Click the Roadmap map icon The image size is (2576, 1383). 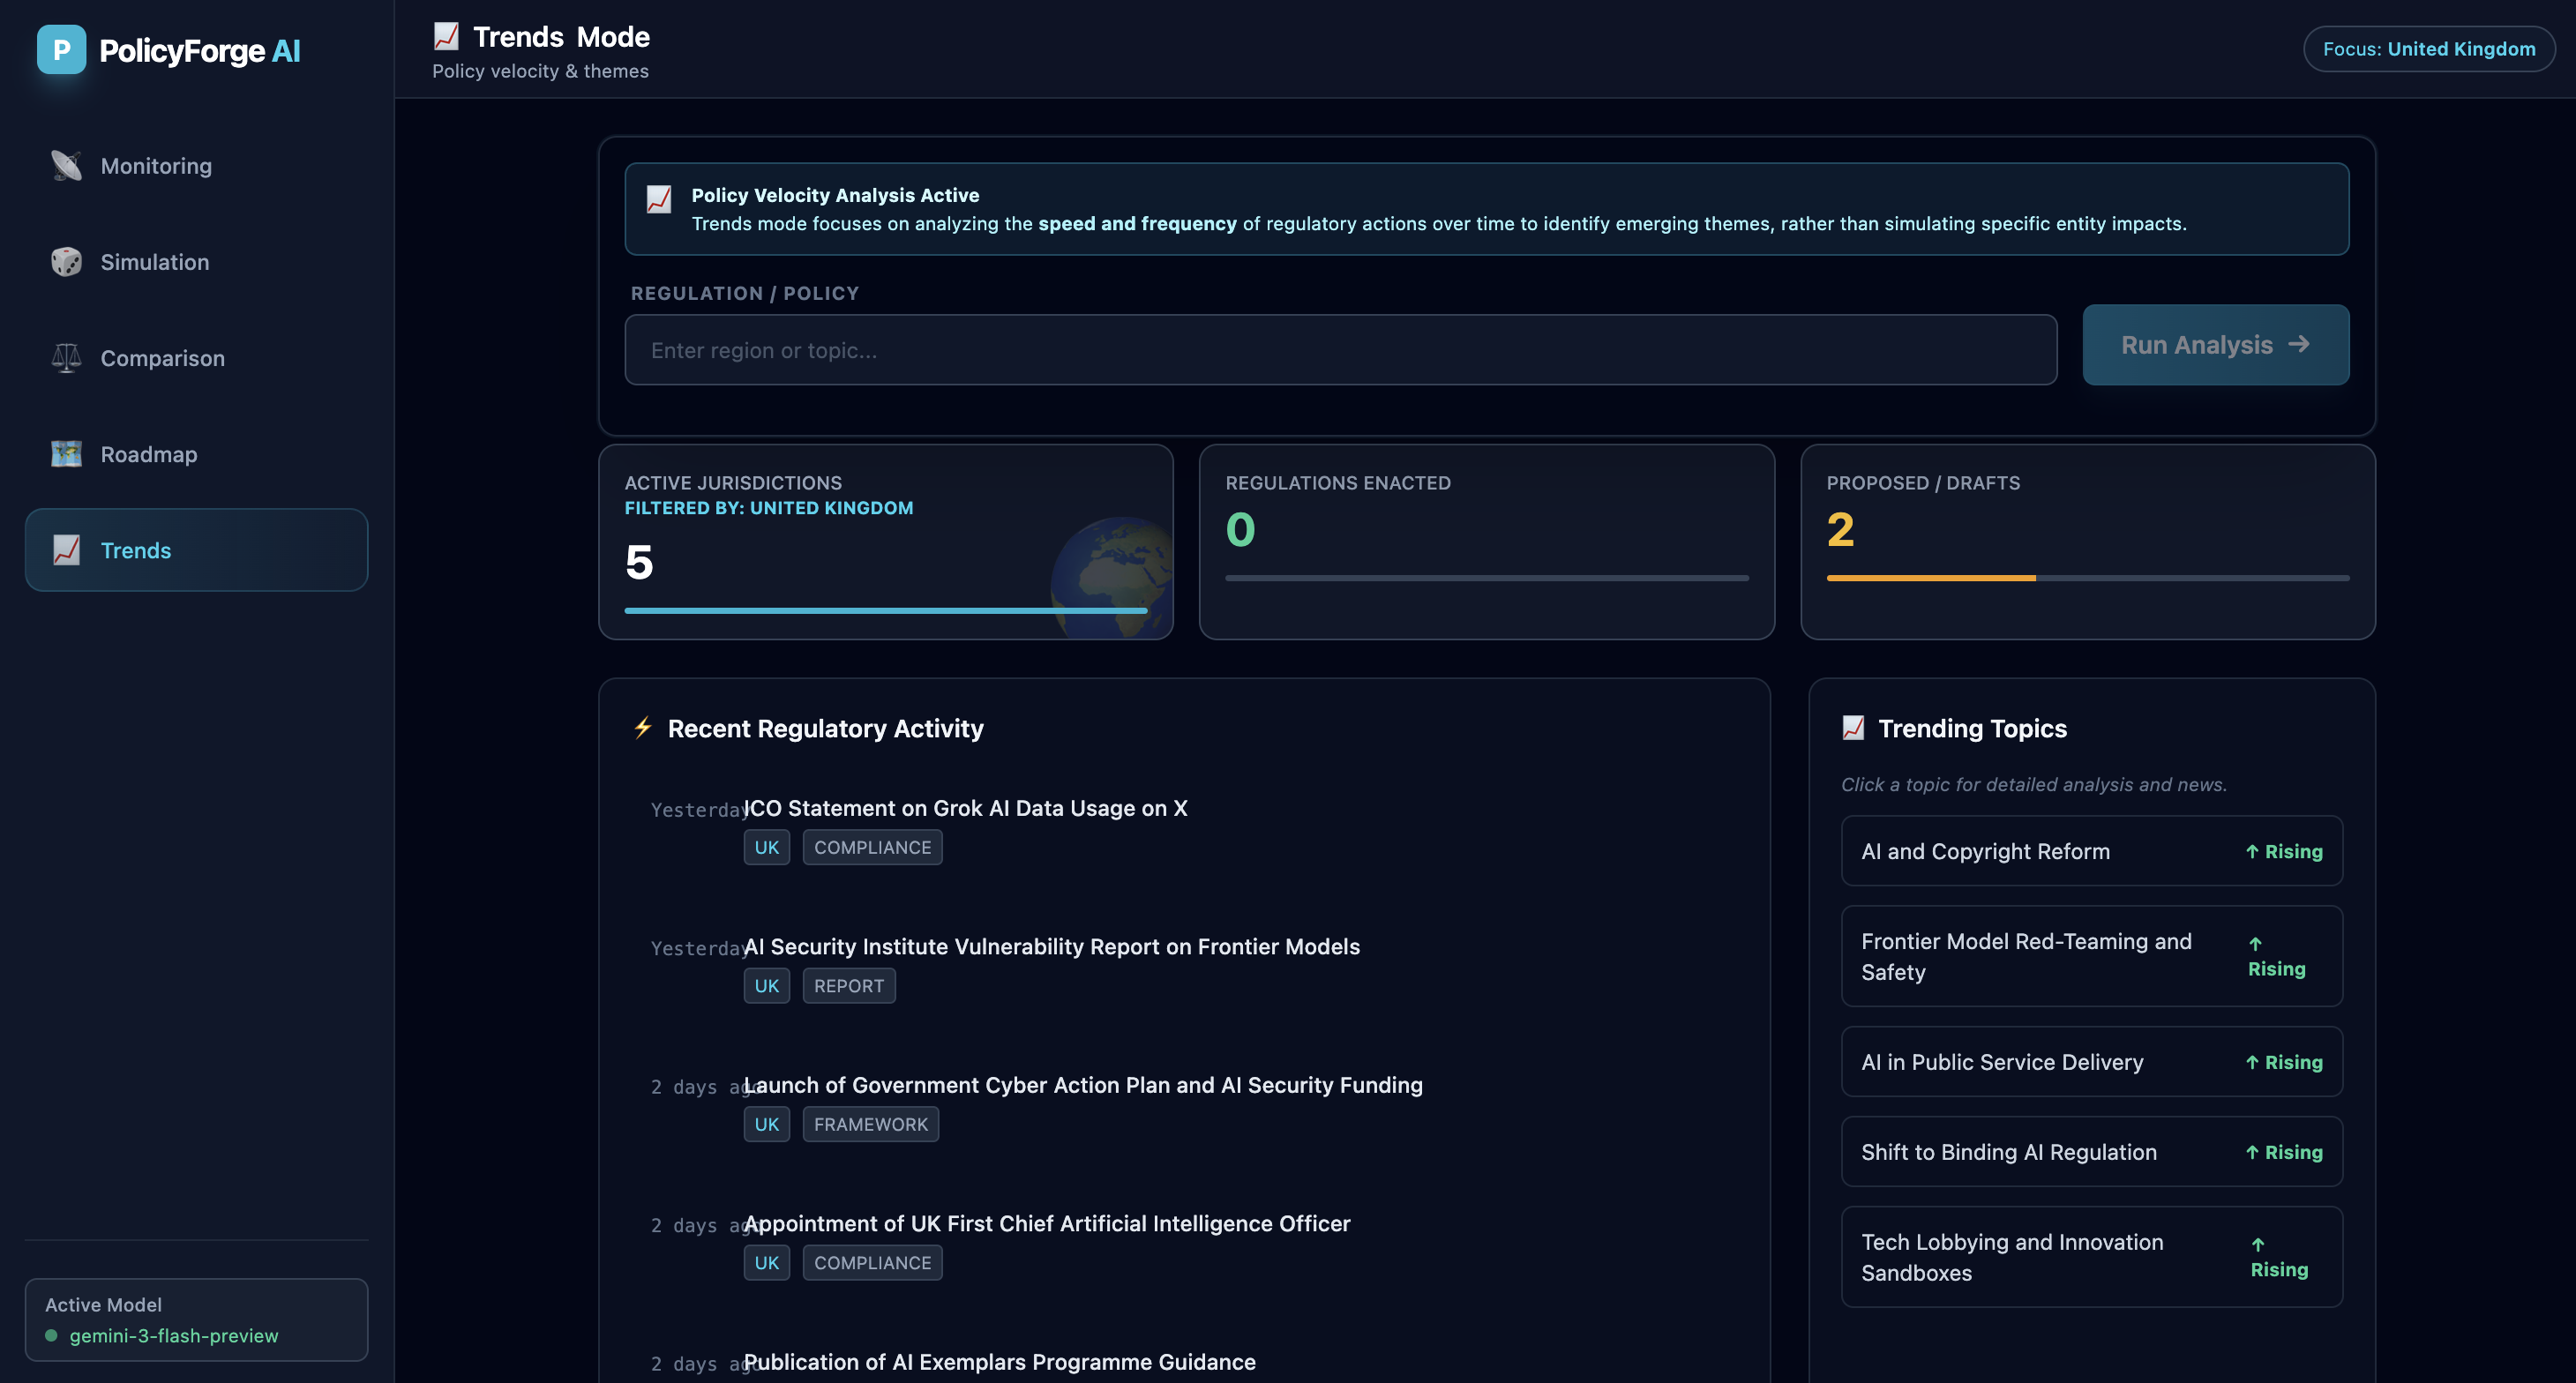pos(66,454)
